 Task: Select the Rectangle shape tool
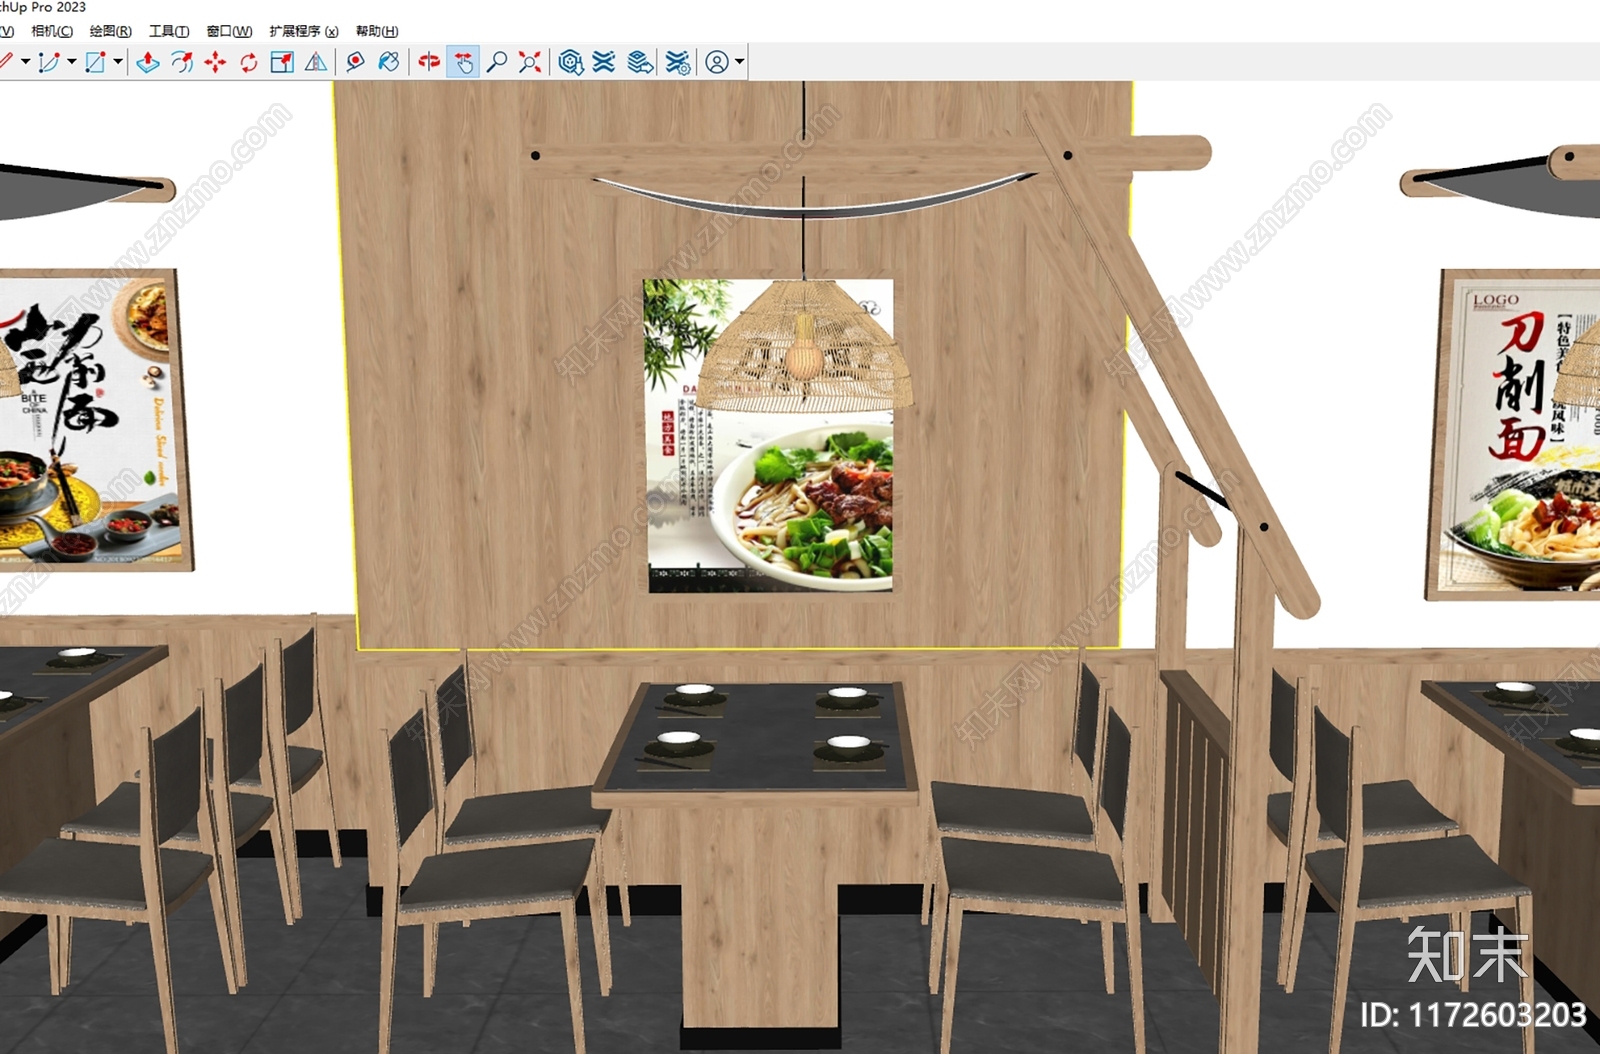[95, 62]
